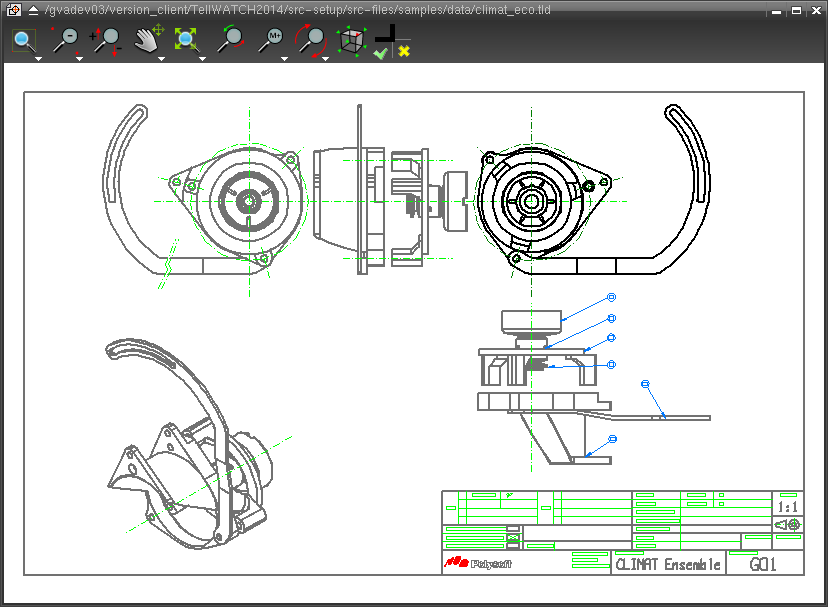This screenshot has width=828, height=607.
Task: Click the topmost blue balloon annotation marker
Action: [x=612, y=298]
